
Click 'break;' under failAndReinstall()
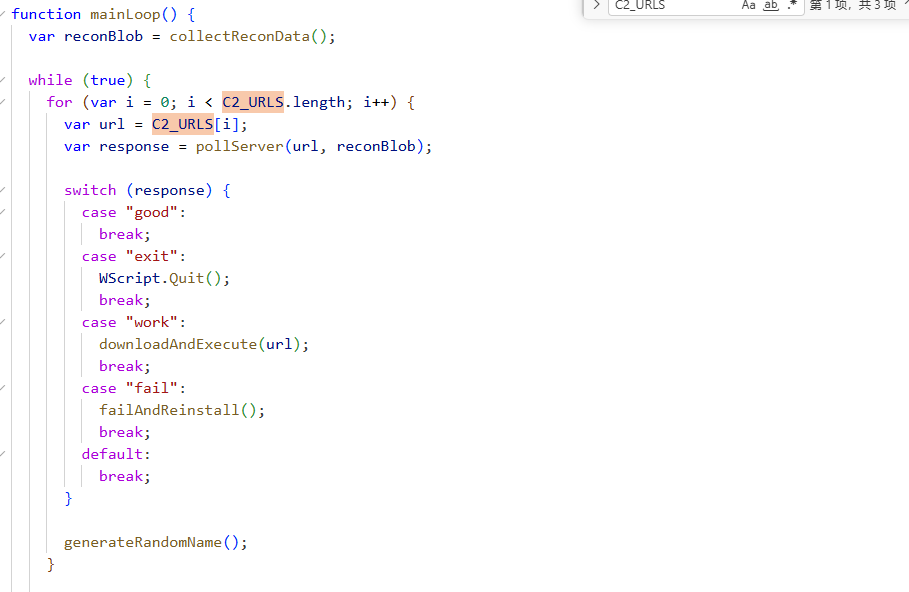point(125,433)
